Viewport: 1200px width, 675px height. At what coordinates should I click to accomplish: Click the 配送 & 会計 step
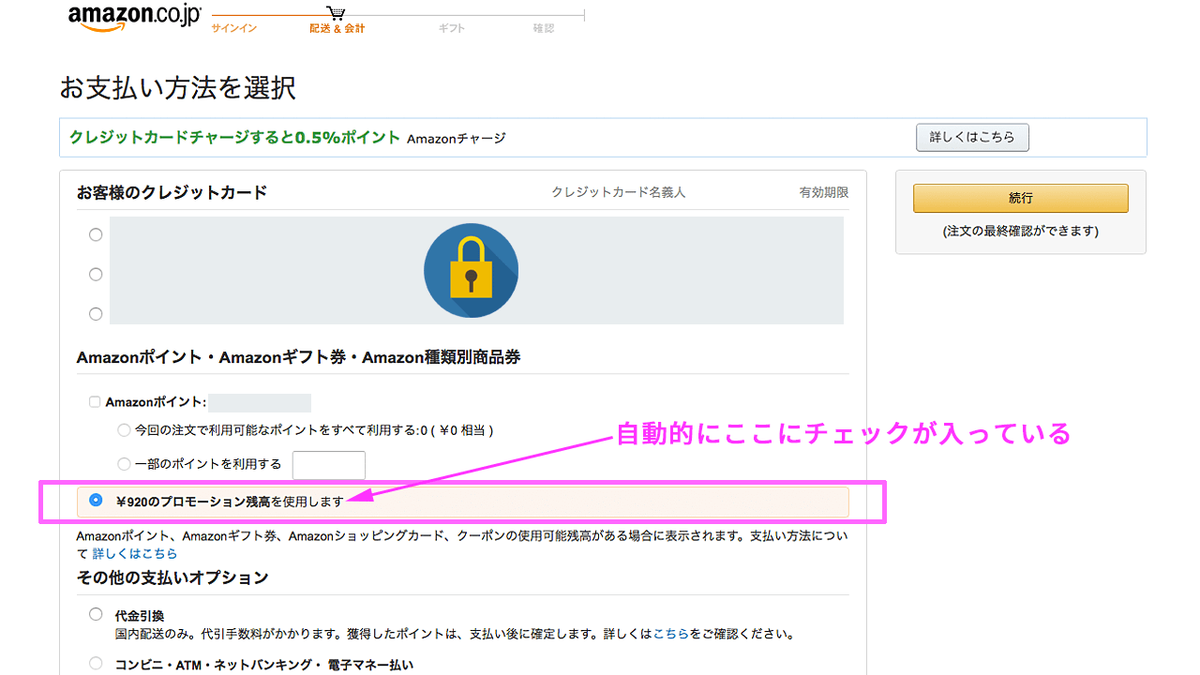(x=337, y=29)
